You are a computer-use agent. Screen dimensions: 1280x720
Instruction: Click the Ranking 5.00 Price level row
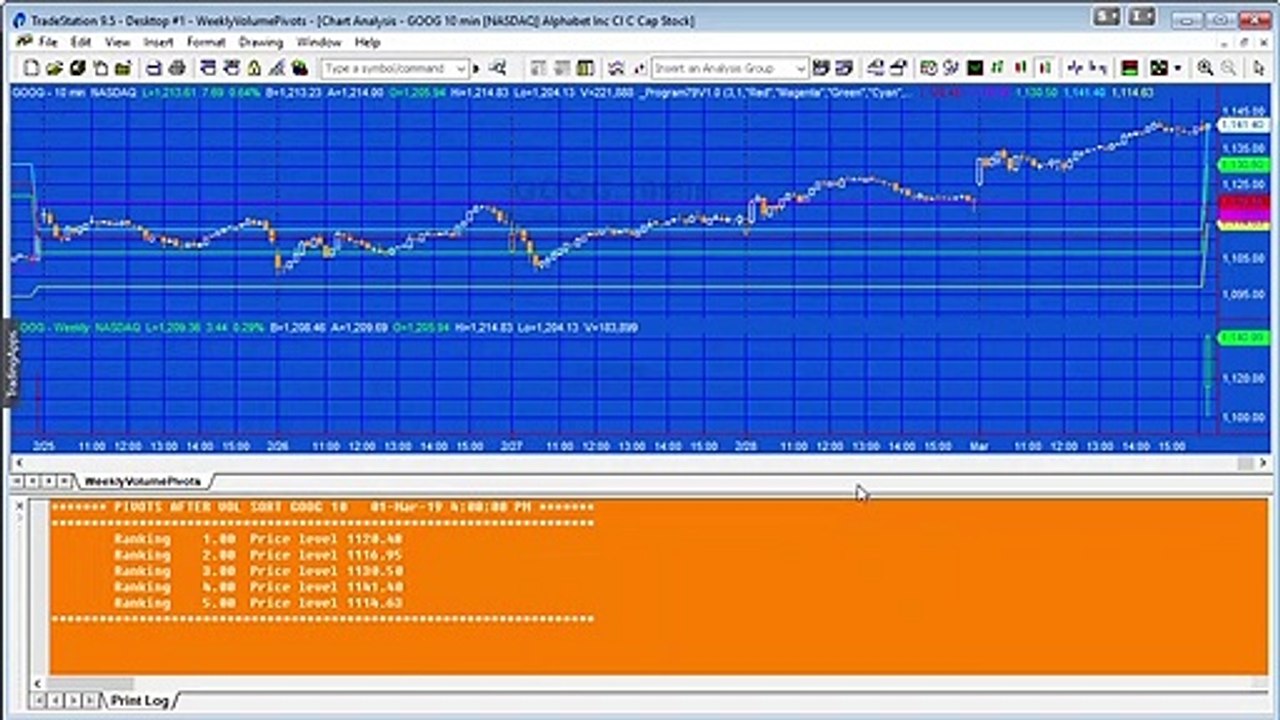pos(258,603)
